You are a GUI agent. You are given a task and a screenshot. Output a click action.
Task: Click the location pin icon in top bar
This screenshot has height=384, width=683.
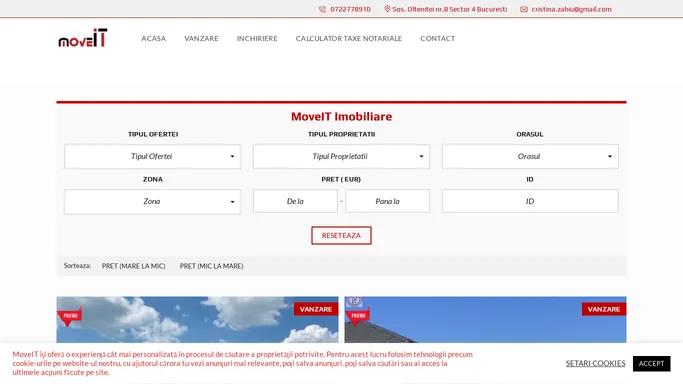pos(387,9)
